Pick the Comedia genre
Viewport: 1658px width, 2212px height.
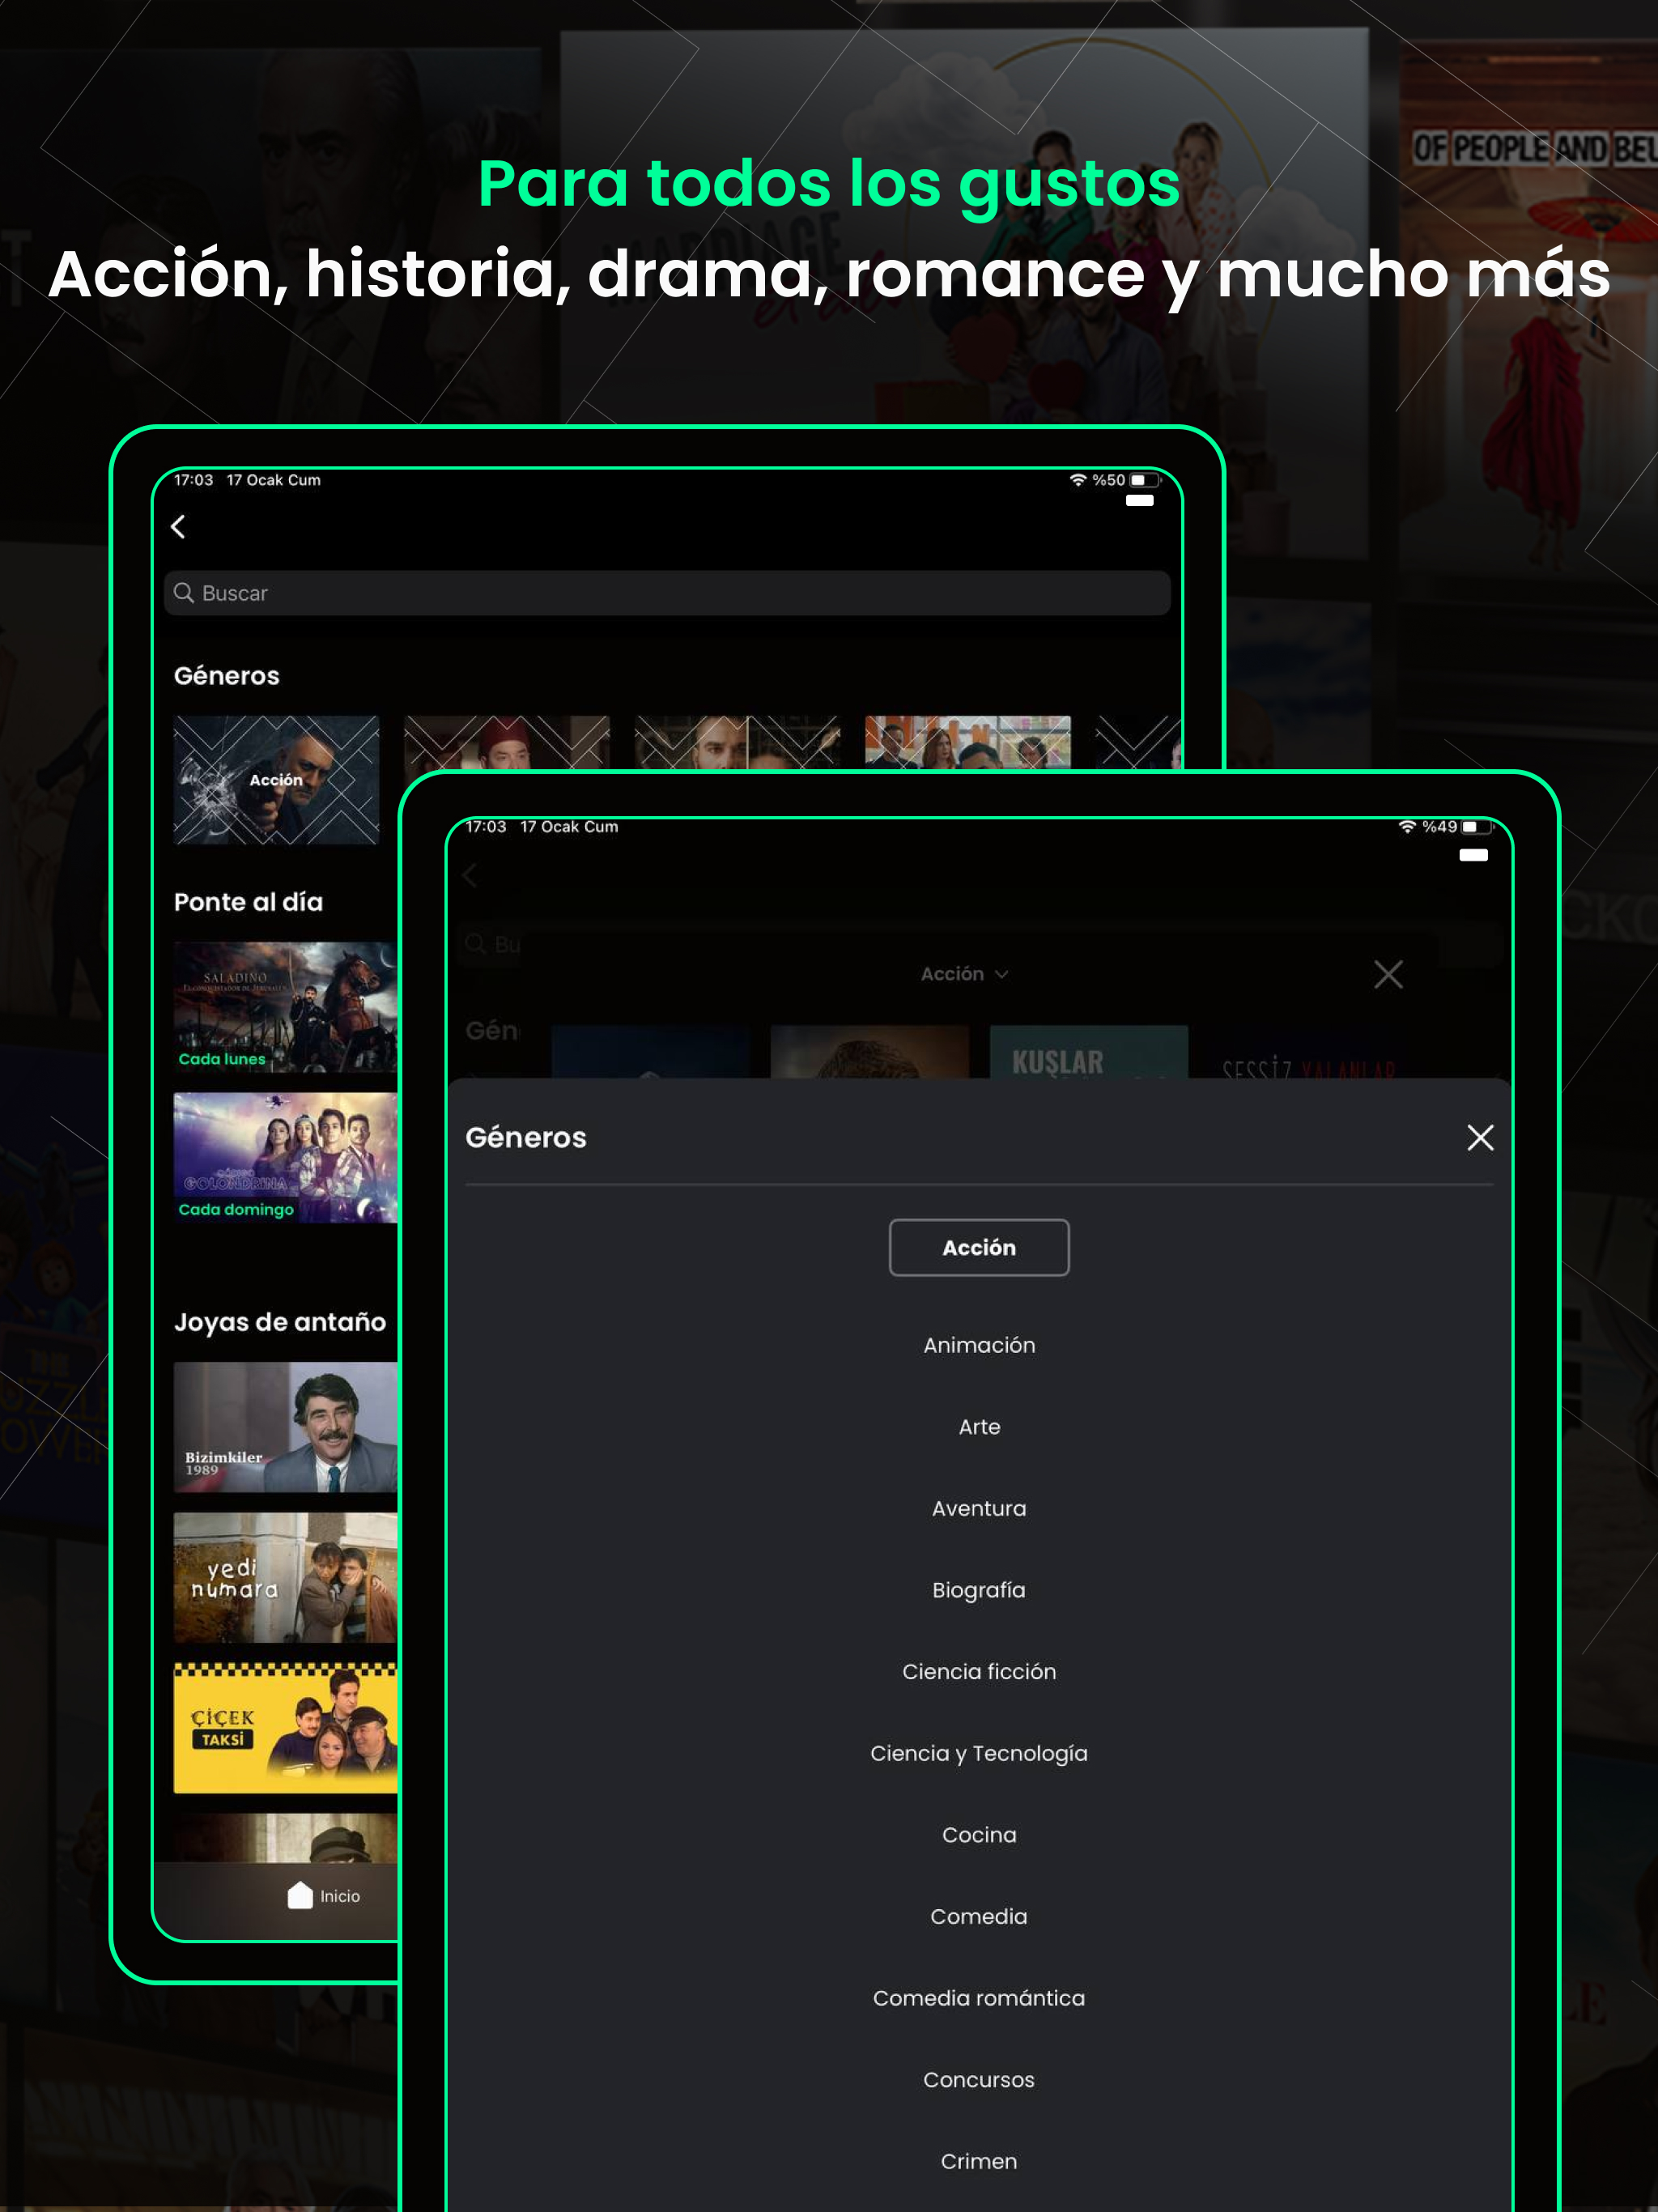point(979,1917)
